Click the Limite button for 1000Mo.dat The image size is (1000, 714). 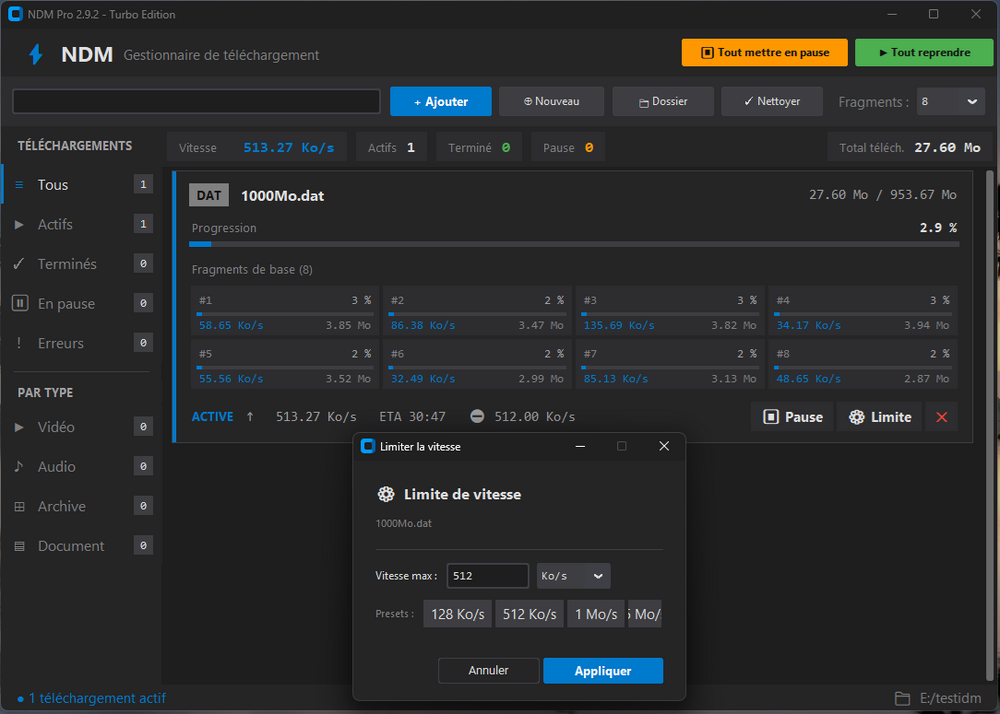pos(879,417)
